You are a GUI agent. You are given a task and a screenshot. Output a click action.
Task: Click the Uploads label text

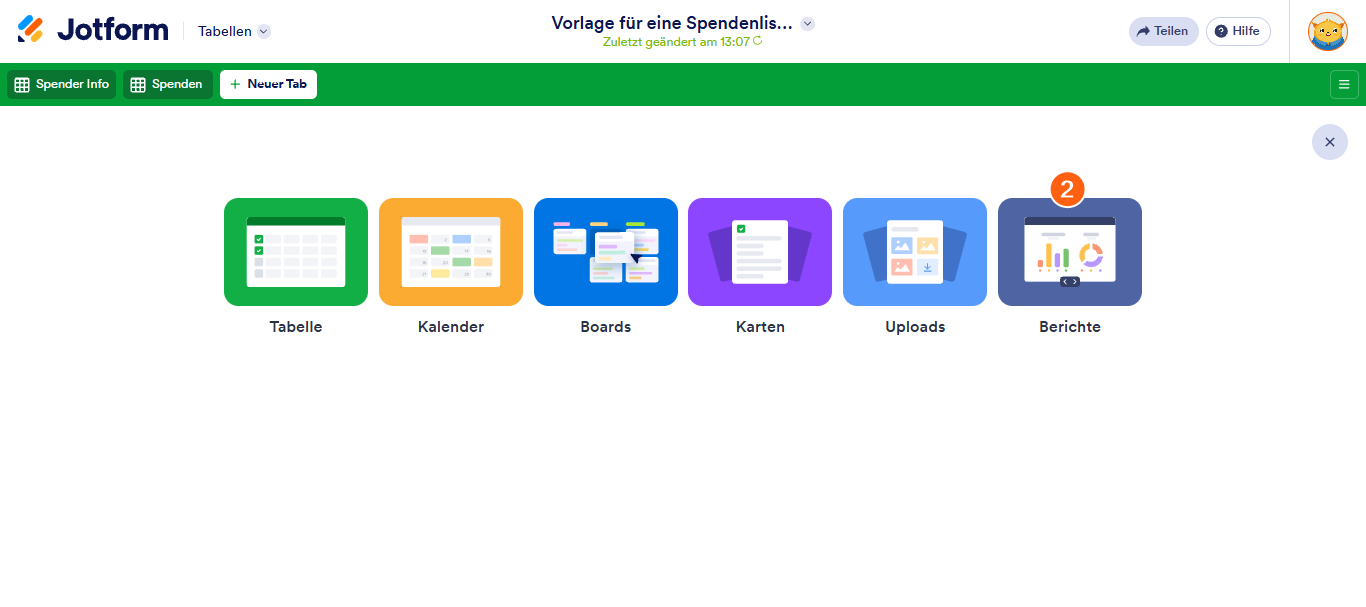[915, 327]
